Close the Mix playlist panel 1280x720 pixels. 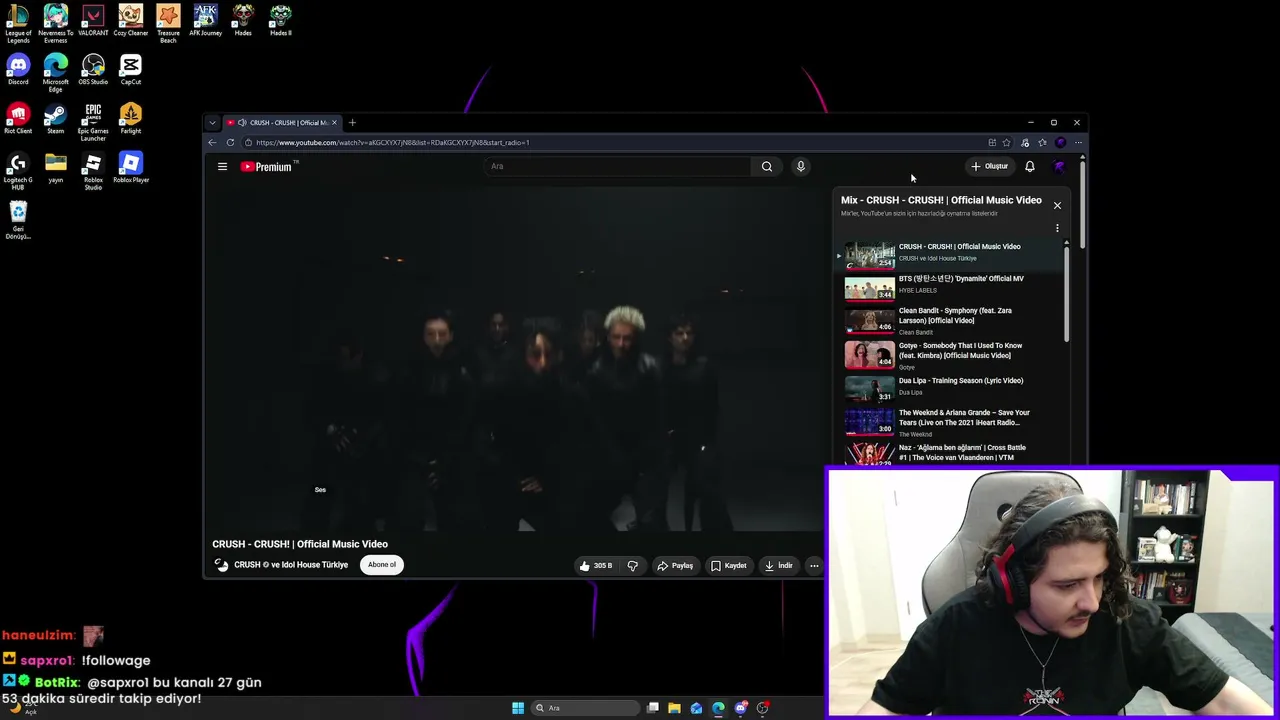1057,205
